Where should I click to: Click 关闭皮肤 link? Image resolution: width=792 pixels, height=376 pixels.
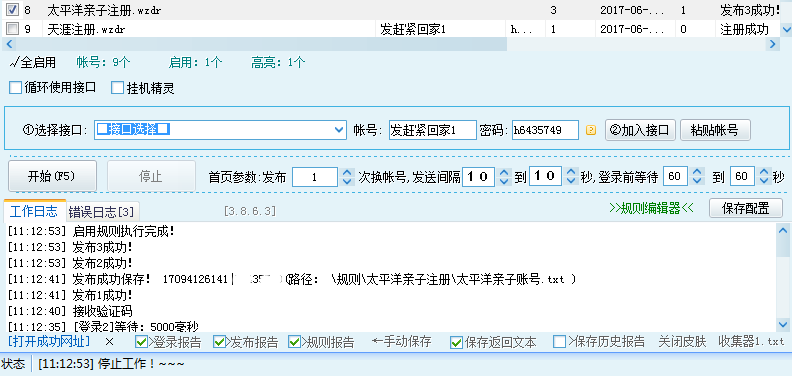[682, 342]
